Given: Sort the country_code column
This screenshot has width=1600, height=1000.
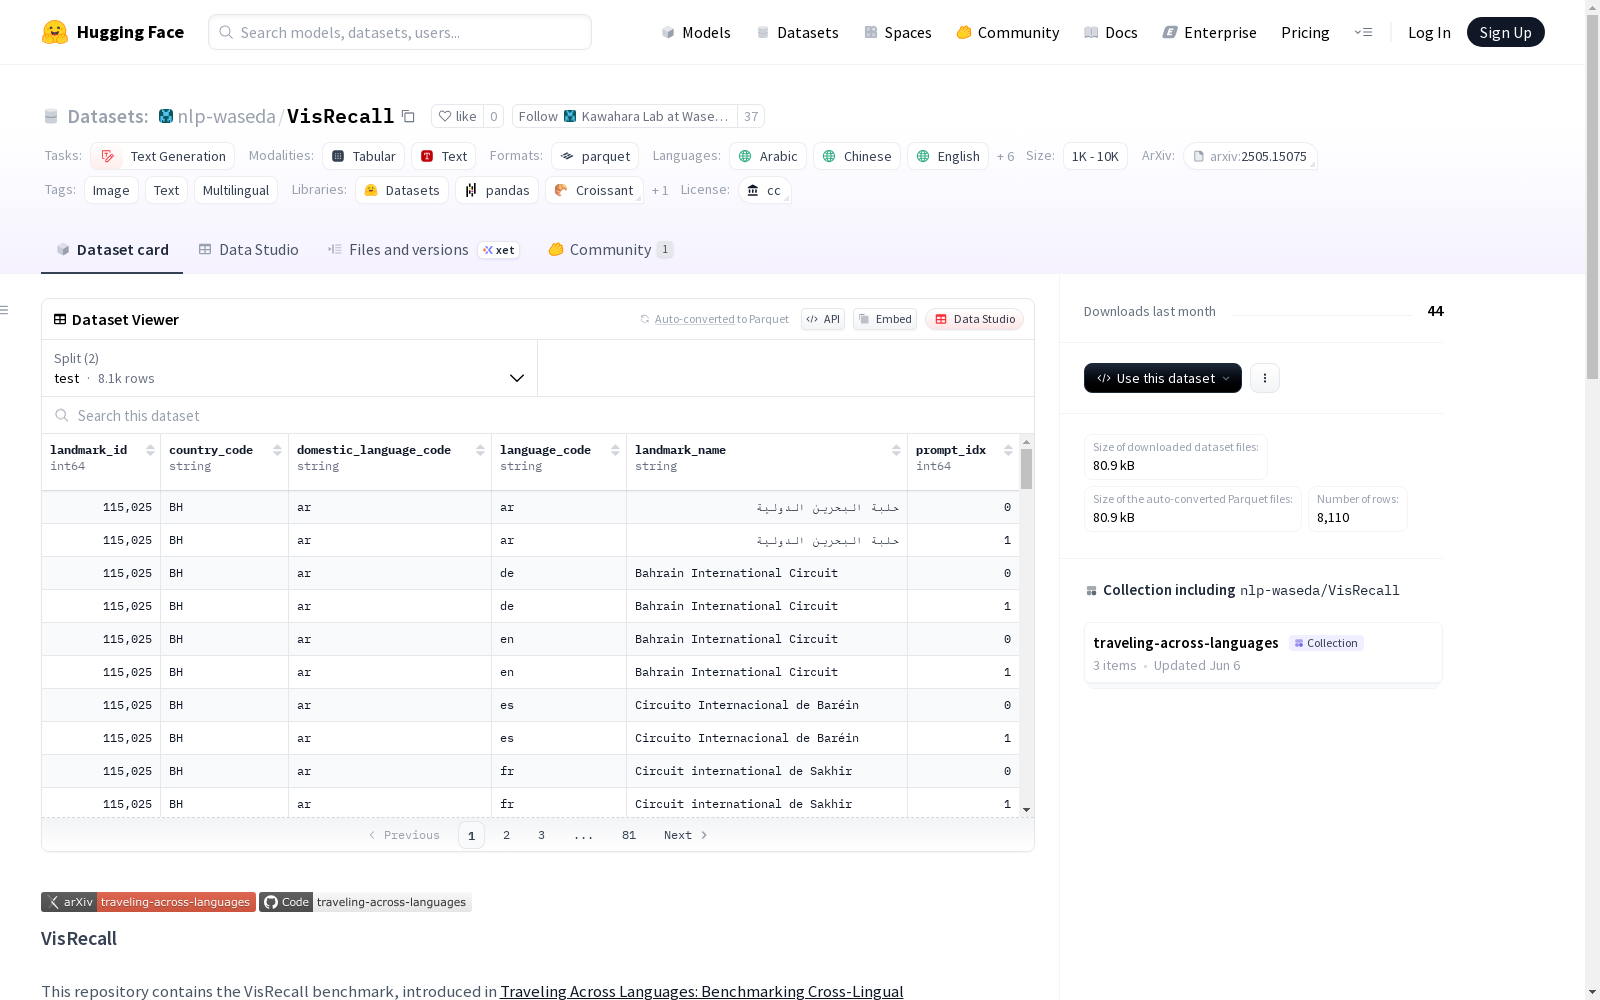Looking at the screenshot, I should click(277, 450).
